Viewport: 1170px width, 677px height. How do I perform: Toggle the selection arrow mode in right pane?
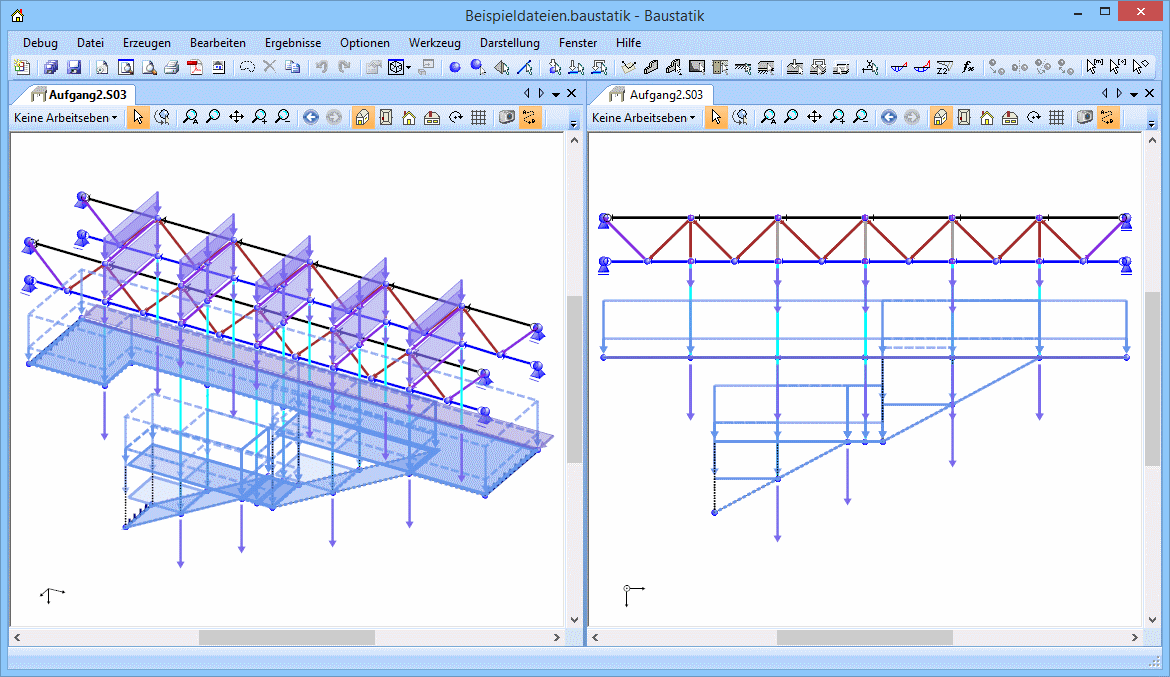tap(716, 117)
